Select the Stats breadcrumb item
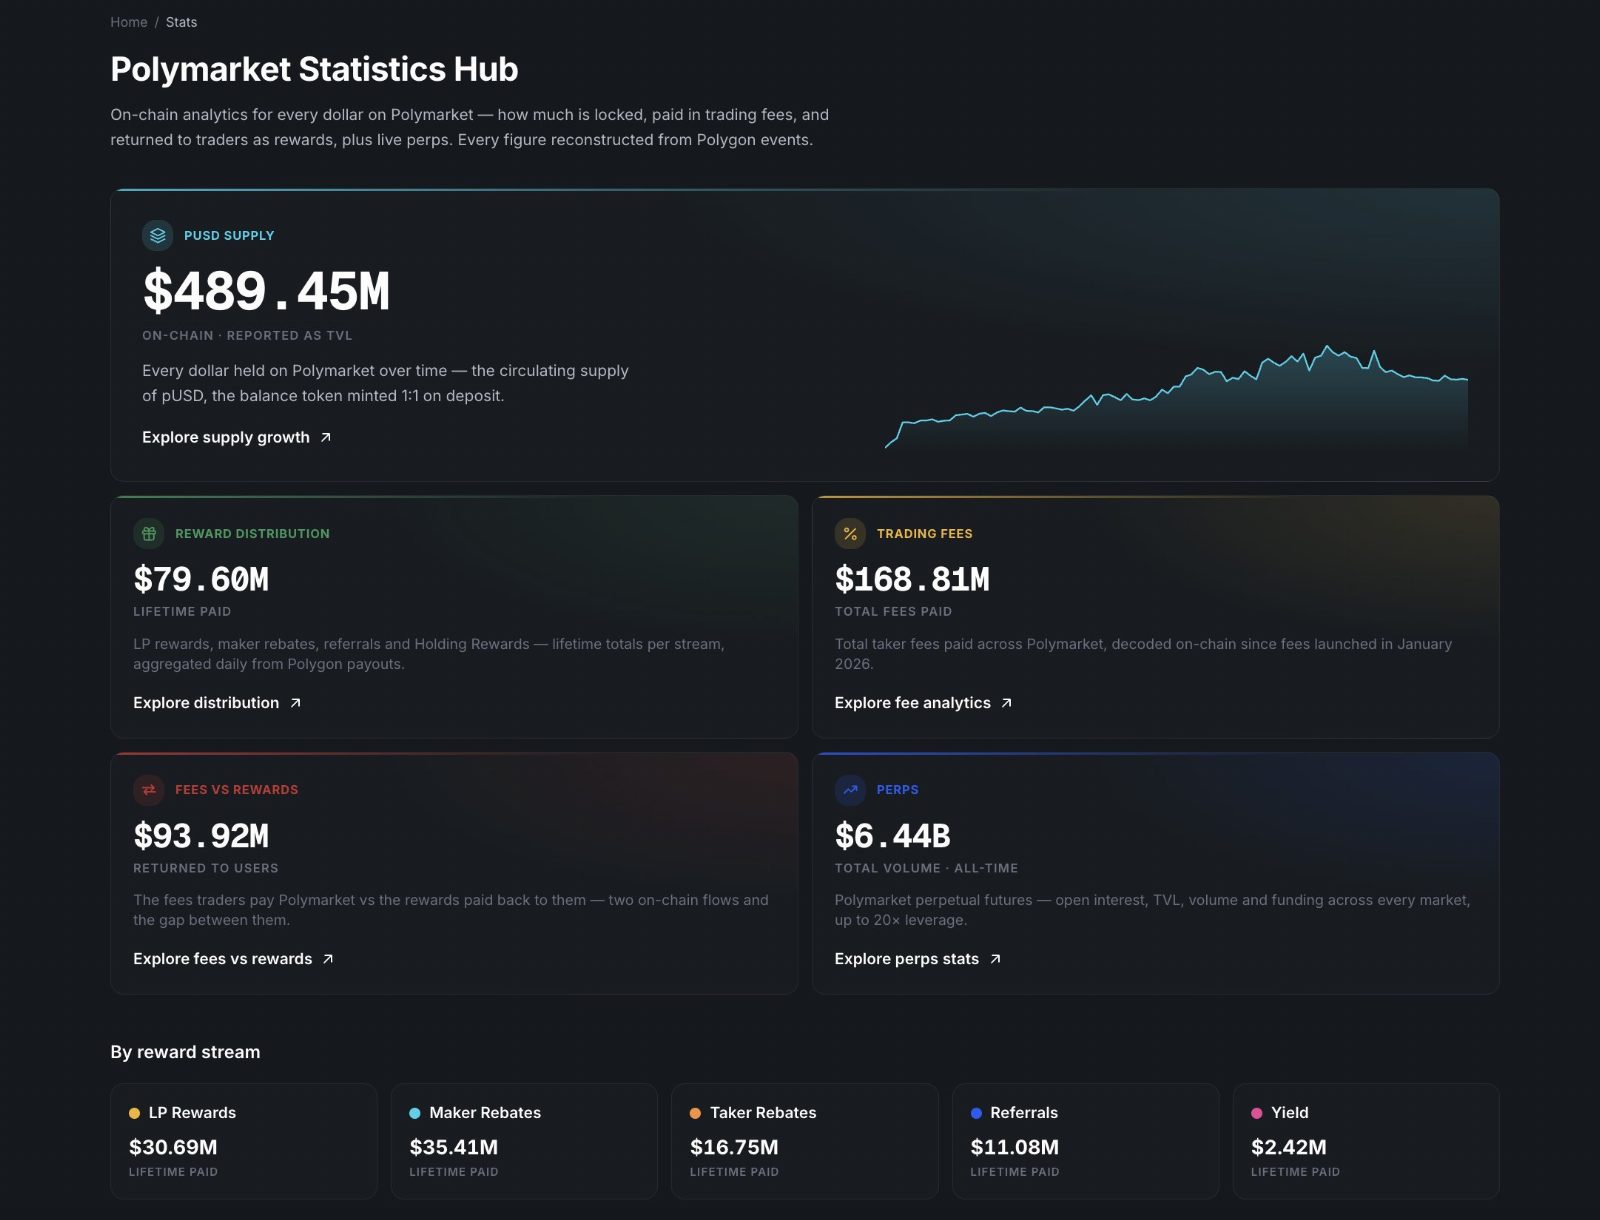 click(x=181, y=22)
